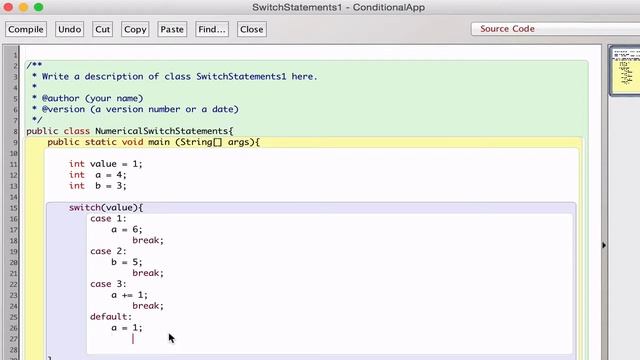Click the break statement under case 1
The height and width of the screenshot is (360, 640).
[x=148, y=240]
